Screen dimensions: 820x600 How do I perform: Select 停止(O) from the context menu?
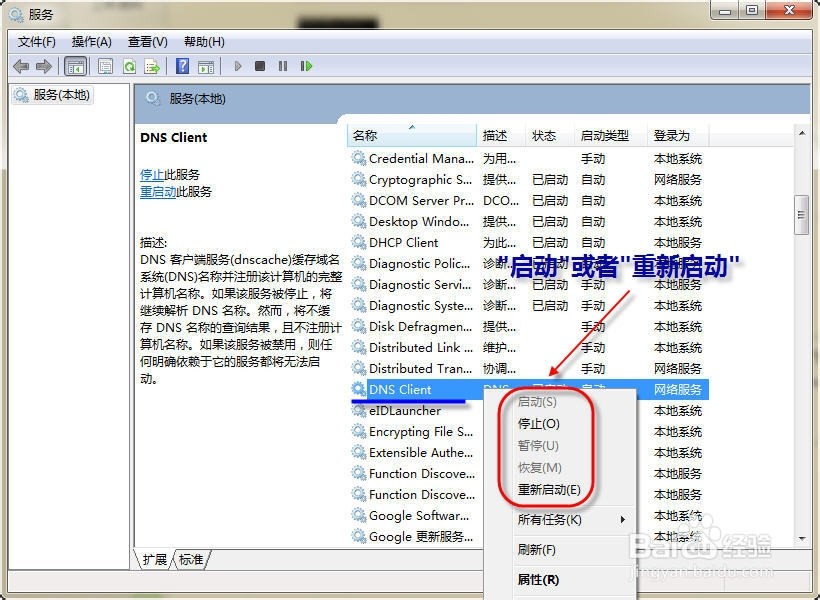pos(538,424)
